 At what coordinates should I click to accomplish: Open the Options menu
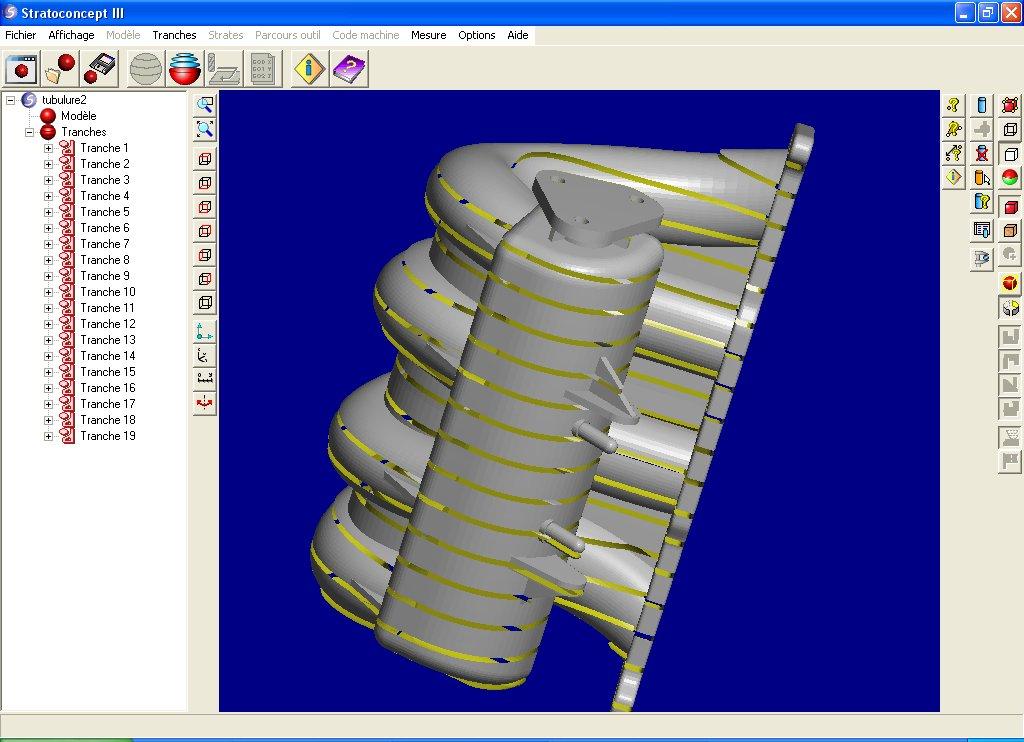pyautogui.click(x=477, y=35)
